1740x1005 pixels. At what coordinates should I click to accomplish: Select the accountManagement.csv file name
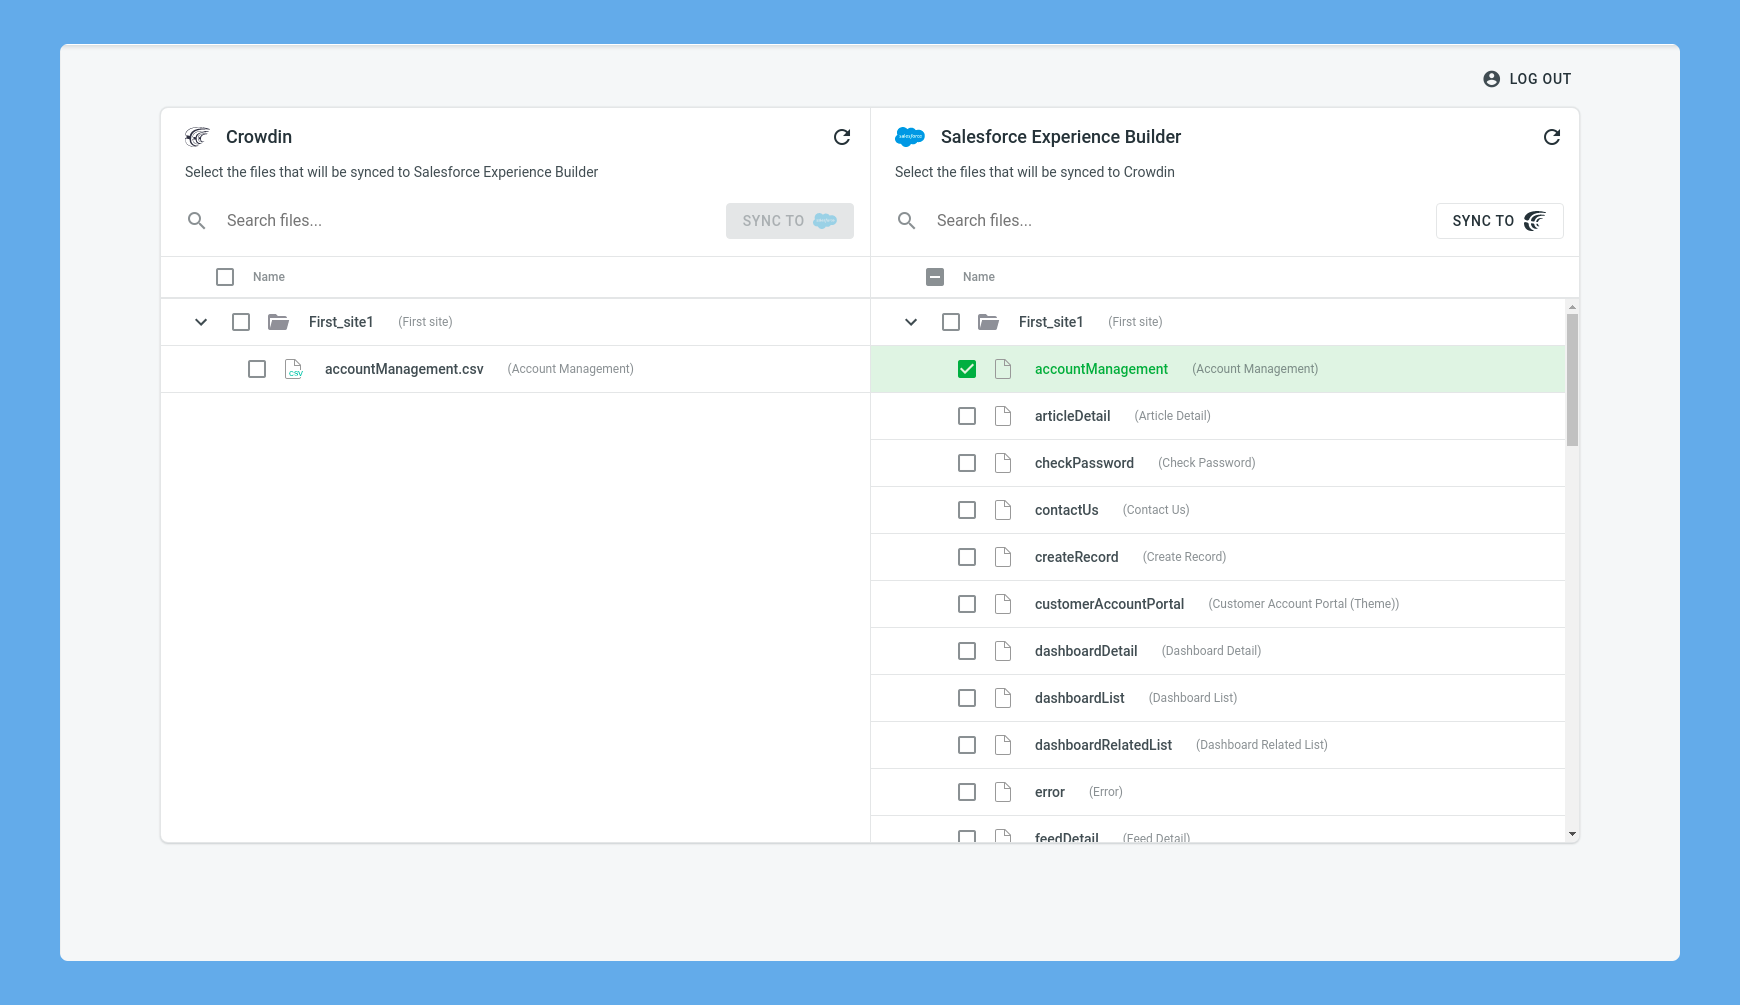(x=404, y=369)
